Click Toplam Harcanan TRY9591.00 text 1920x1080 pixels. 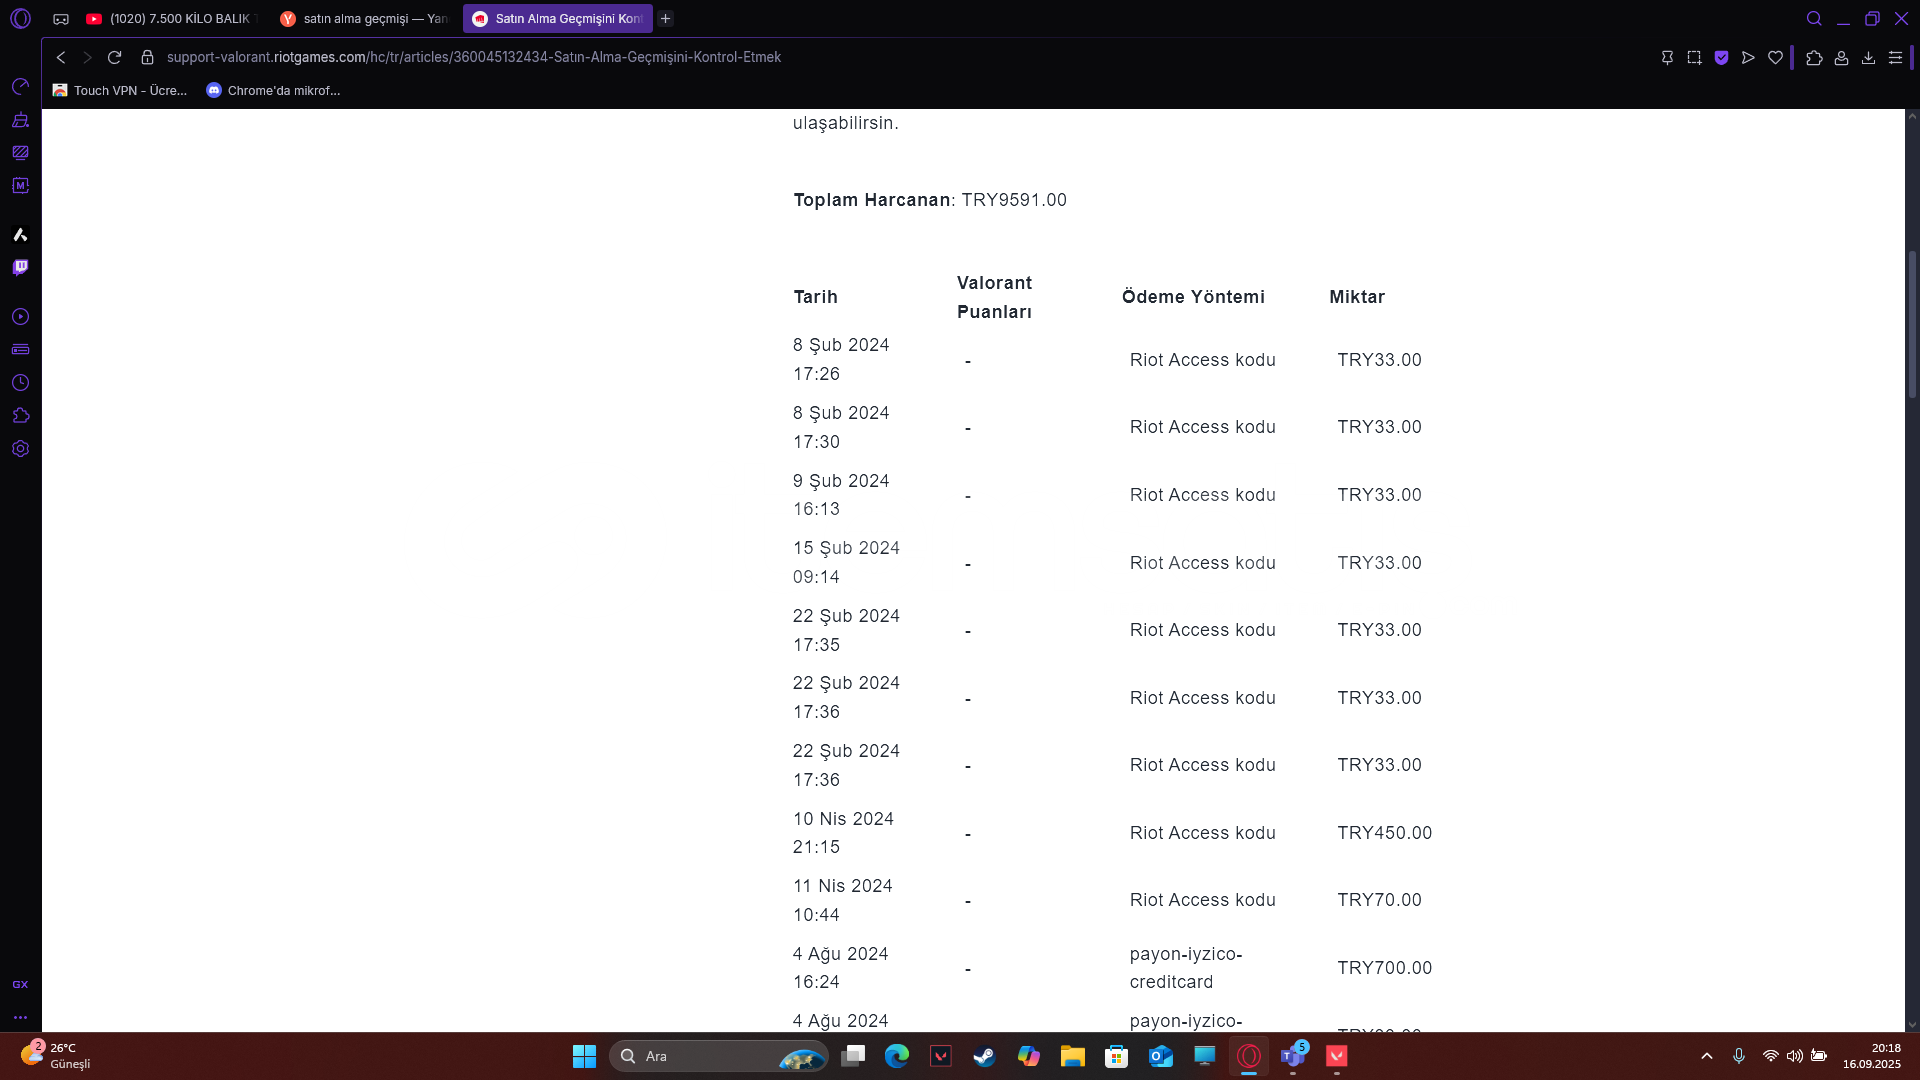930,200
